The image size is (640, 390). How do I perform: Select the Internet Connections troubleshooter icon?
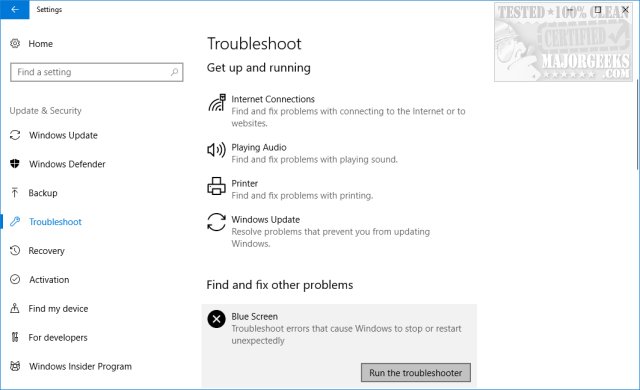click(x=217, y=103)
